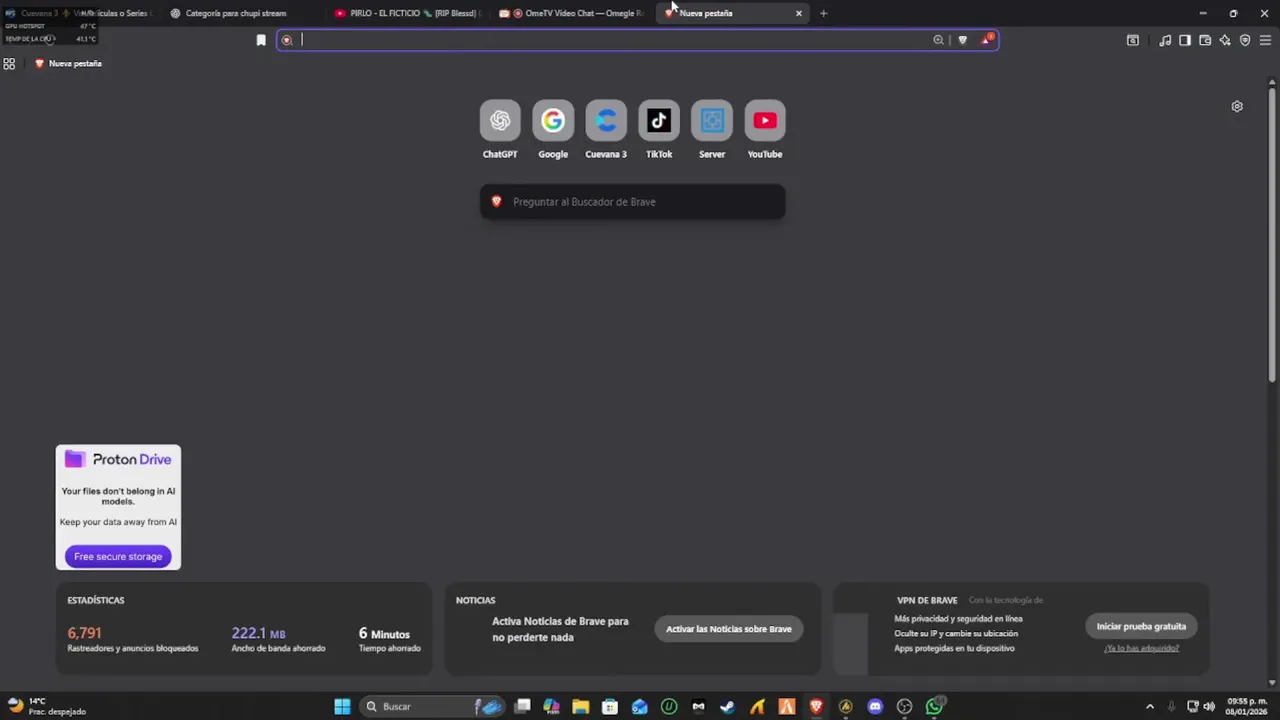Viewport: 1280px width, 720px height.
Task: Open WhatsApp from the taskbar
Action: 934,706
